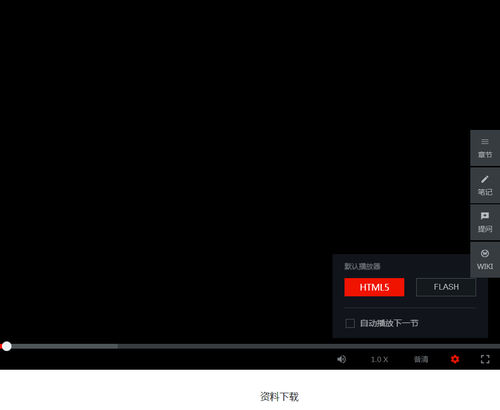Seek near the end of the progress bar
Image resolution: width=500 pixels, height=410 pixels.
pyautogui.click(x=490, y=346)
